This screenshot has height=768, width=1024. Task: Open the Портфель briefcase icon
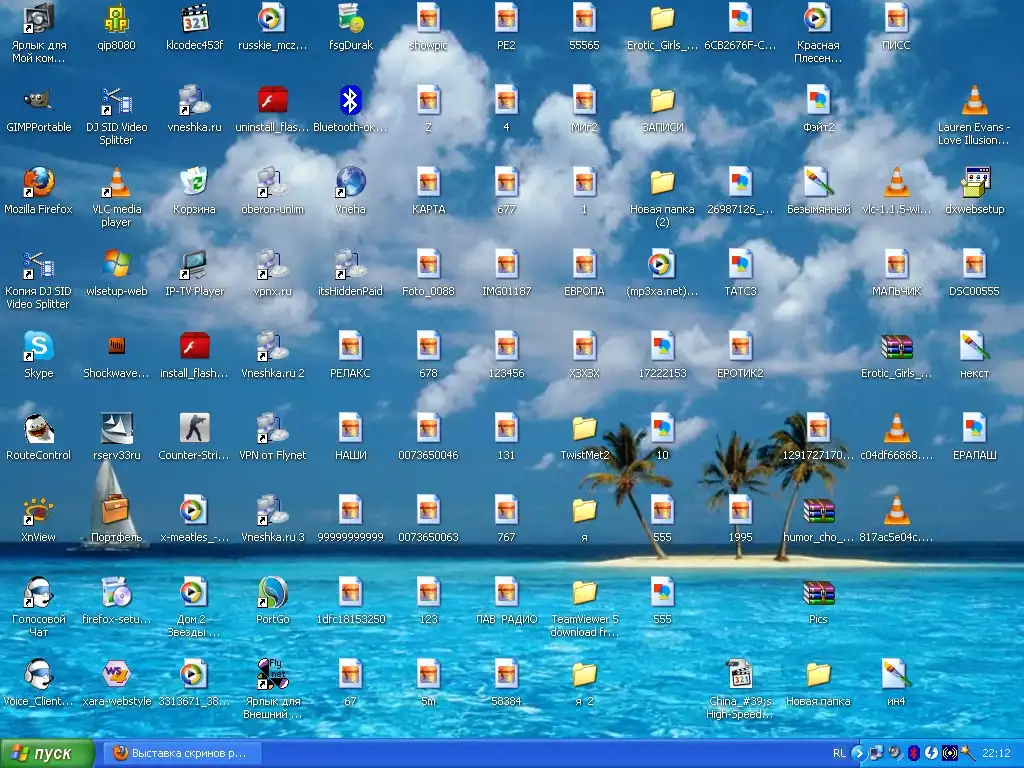click(117, 511)
